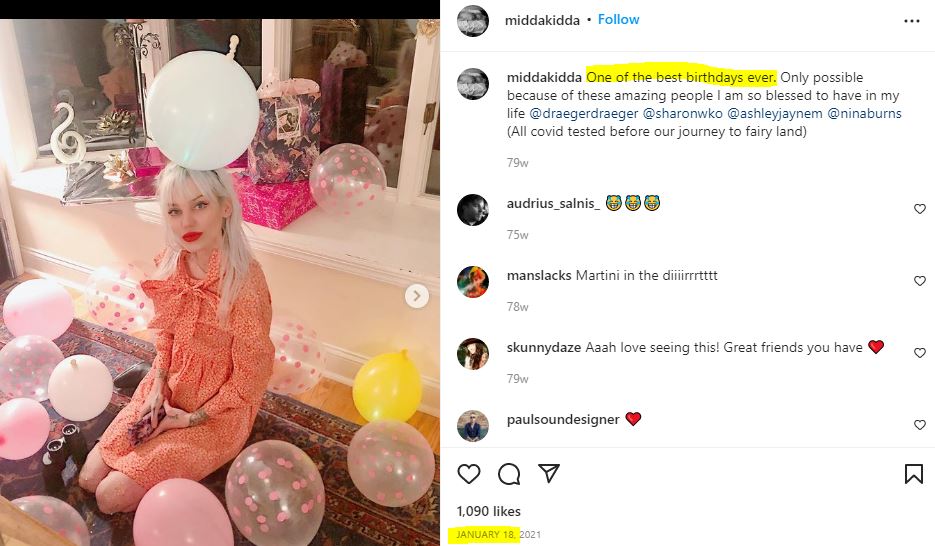Like the post with heart icon
The image size is (935, 546).
(469, 474)
